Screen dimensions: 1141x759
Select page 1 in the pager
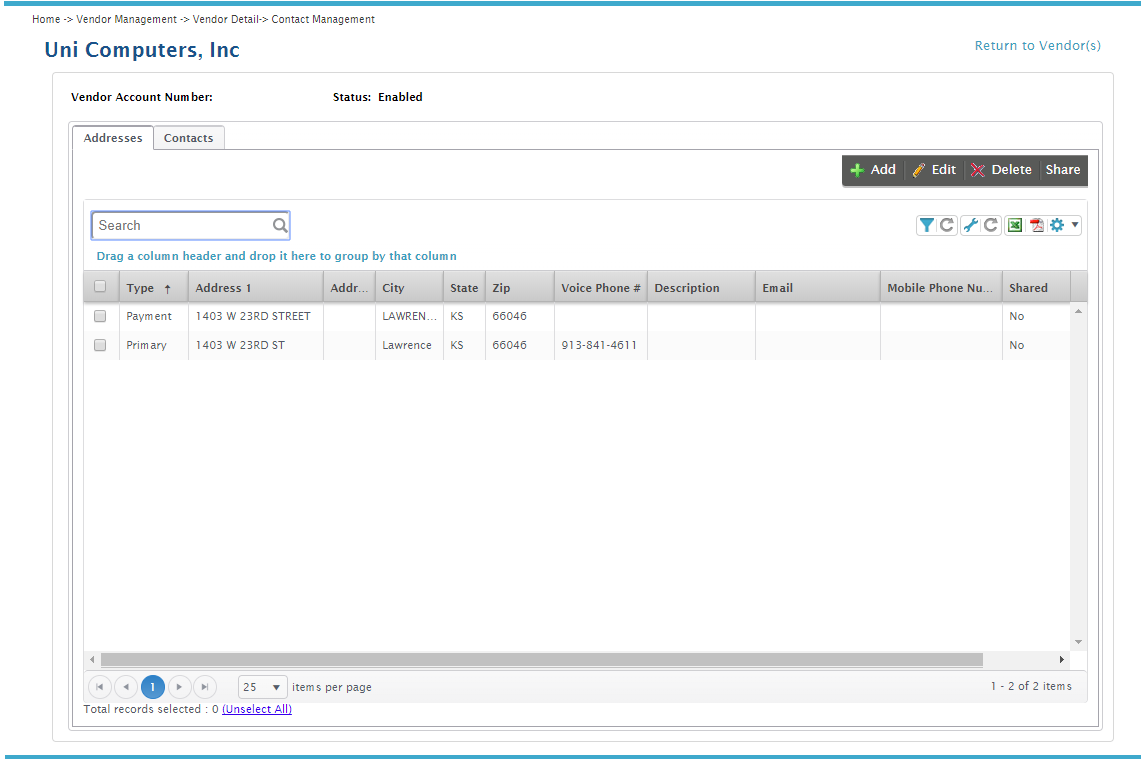click(153, 687)
